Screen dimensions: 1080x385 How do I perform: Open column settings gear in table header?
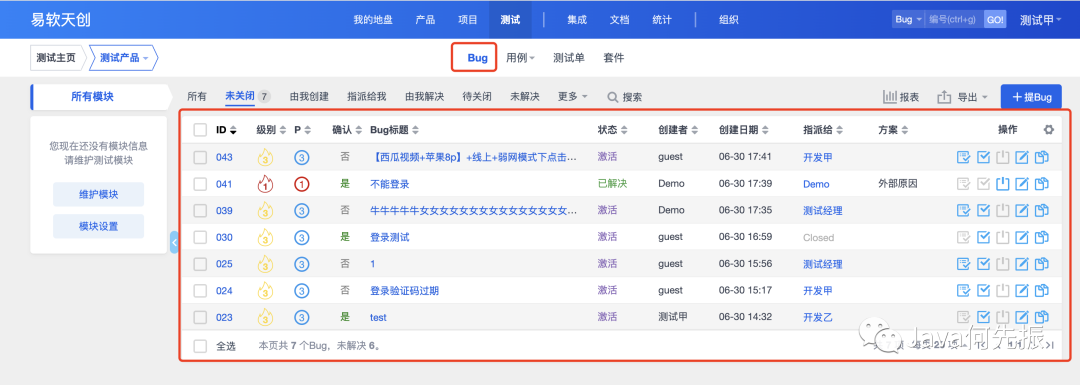(x=1049, y=129)
